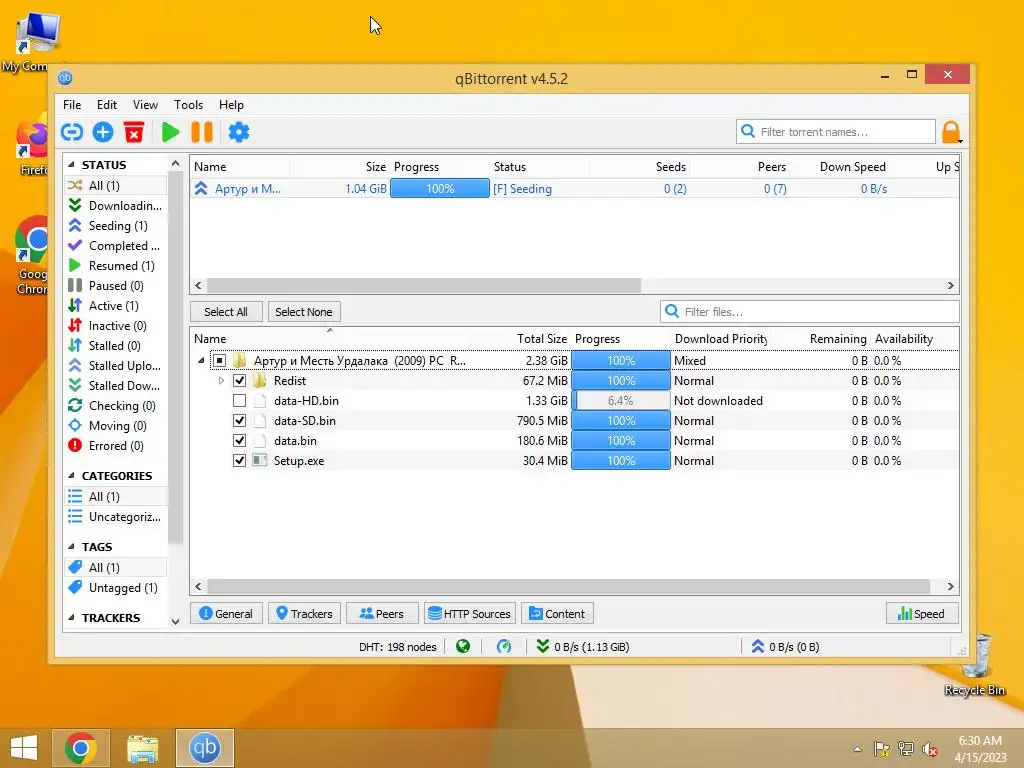Image resolution: width=1024 pixels, height=768 pixels.
Task: Open the Speed graph button
Action: [x=921, y=614]
